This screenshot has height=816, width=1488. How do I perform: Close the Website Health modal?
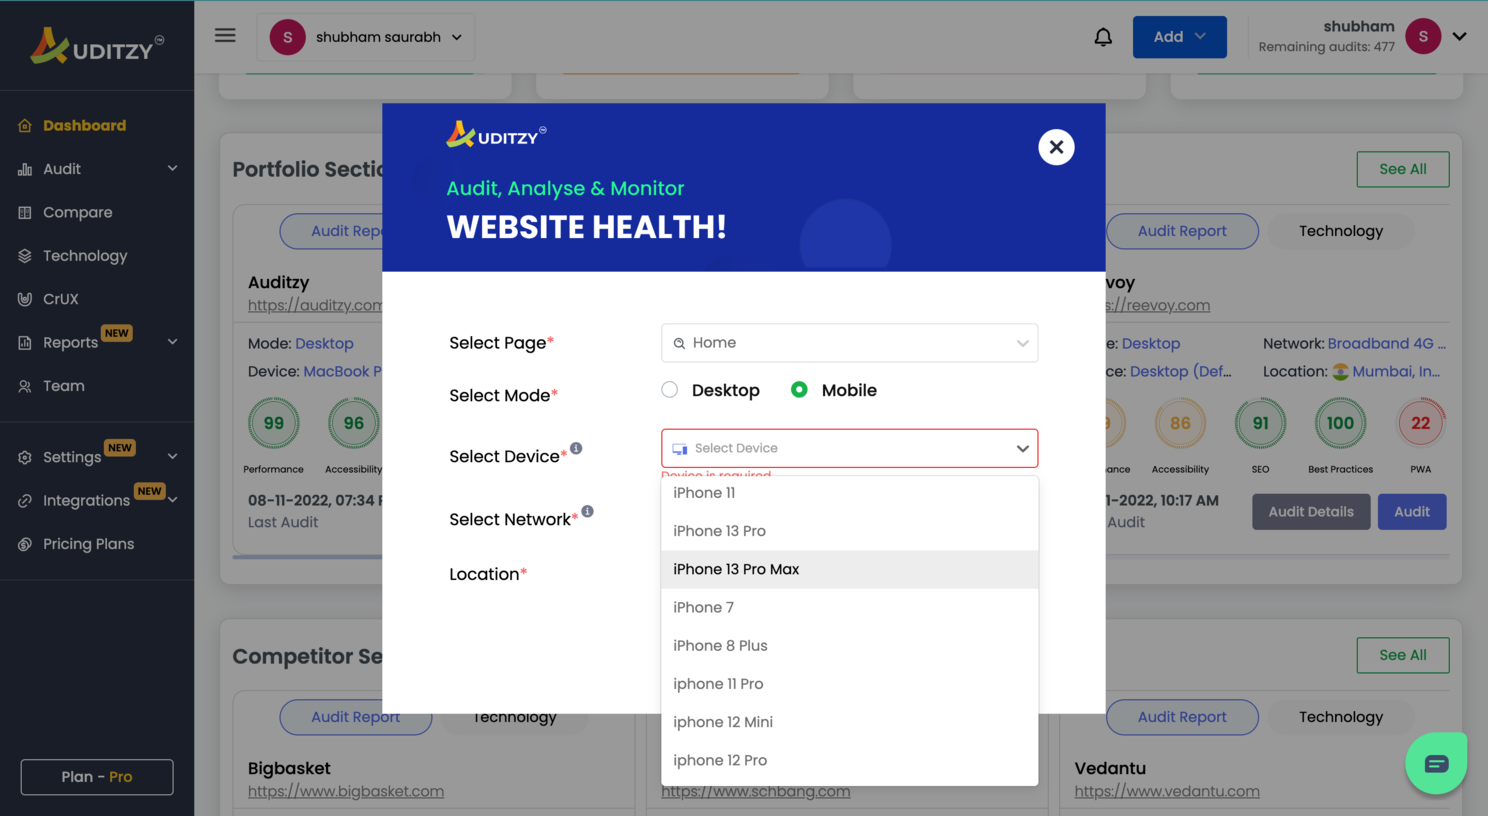1056,147
